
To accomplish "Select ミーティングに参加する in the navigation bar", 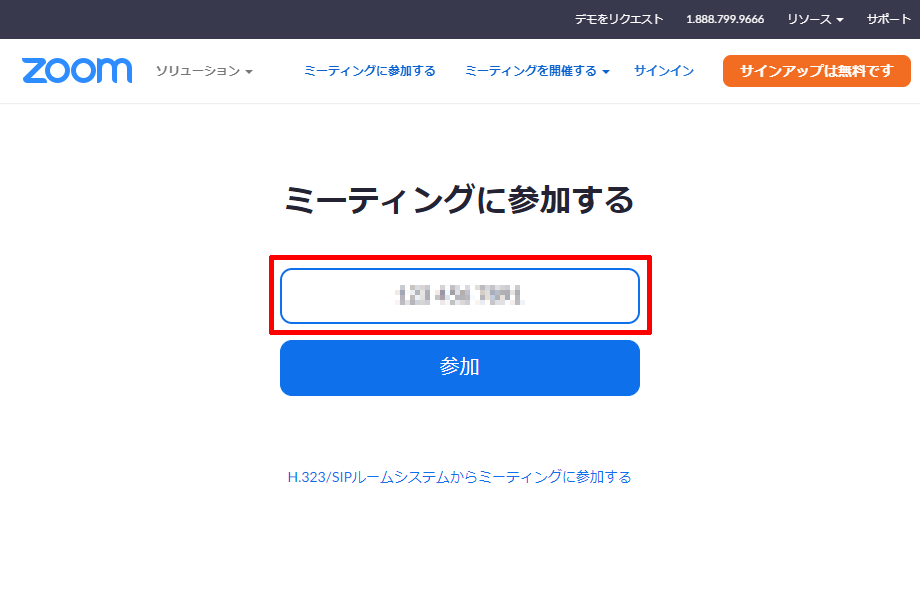I will [x=370, y=71].
